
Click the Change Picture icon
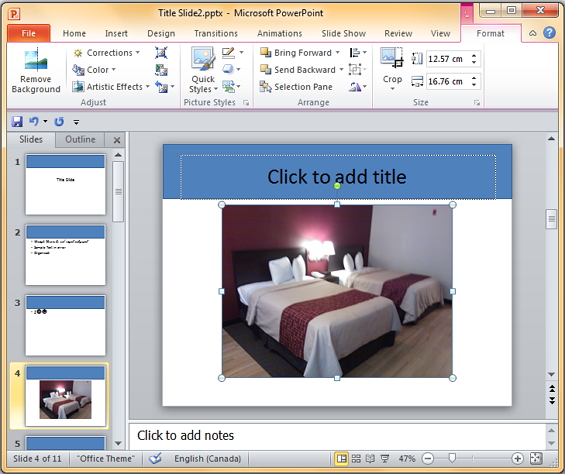tap(161, 70)
